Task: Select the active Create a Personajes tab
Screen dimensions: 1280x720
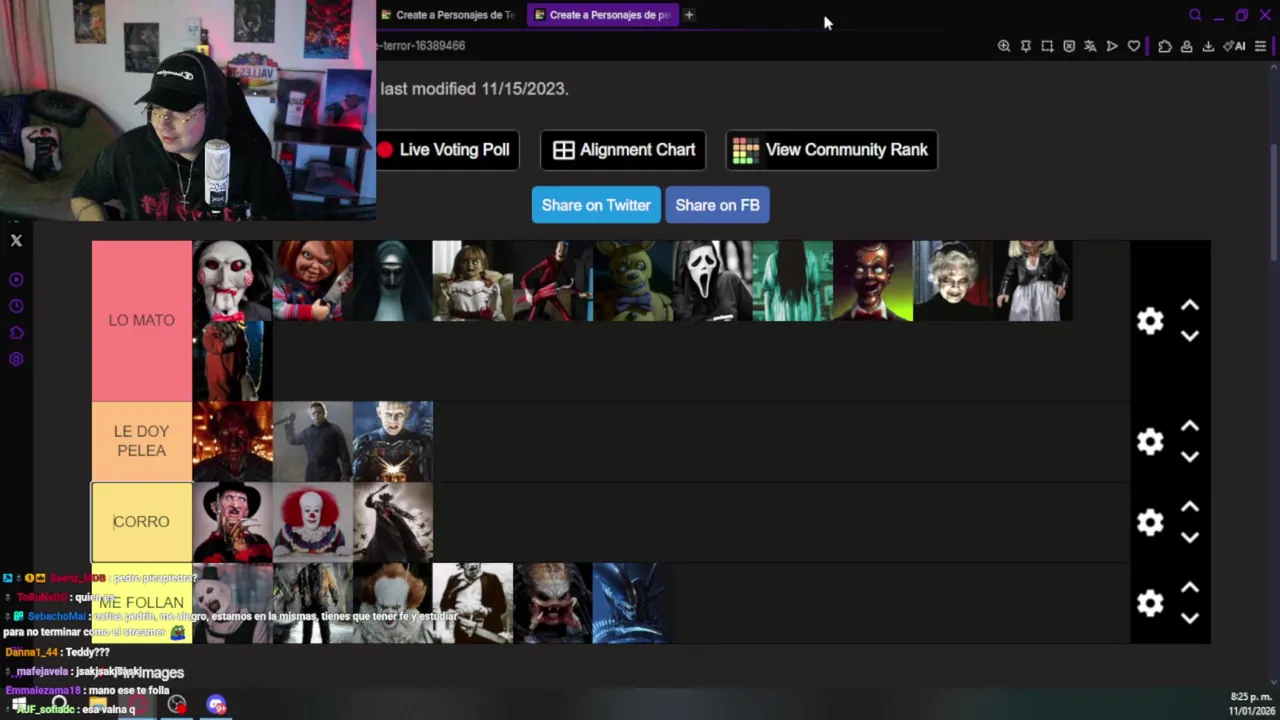Action: click(603, 15)
